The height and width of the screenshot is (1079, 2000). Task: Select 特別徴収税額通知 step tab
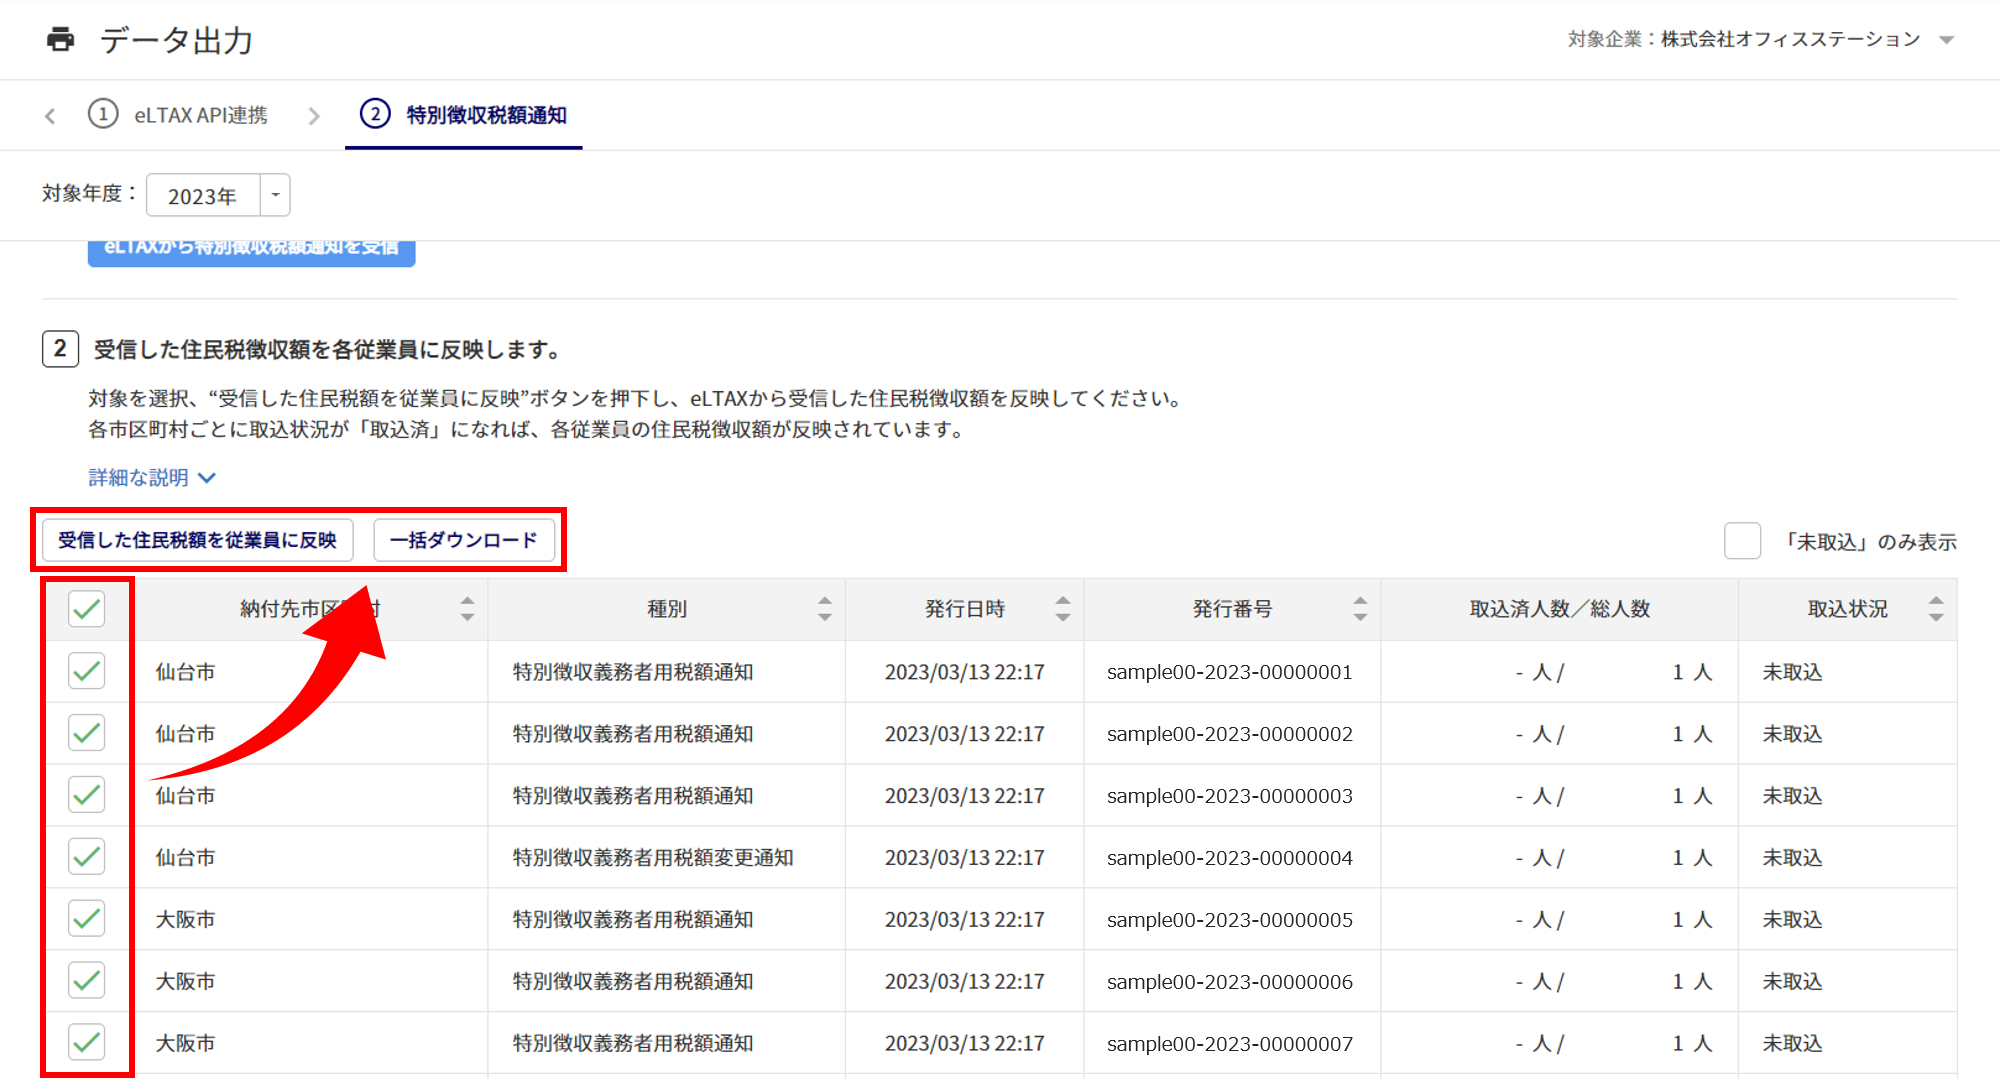tap(485, 115)
